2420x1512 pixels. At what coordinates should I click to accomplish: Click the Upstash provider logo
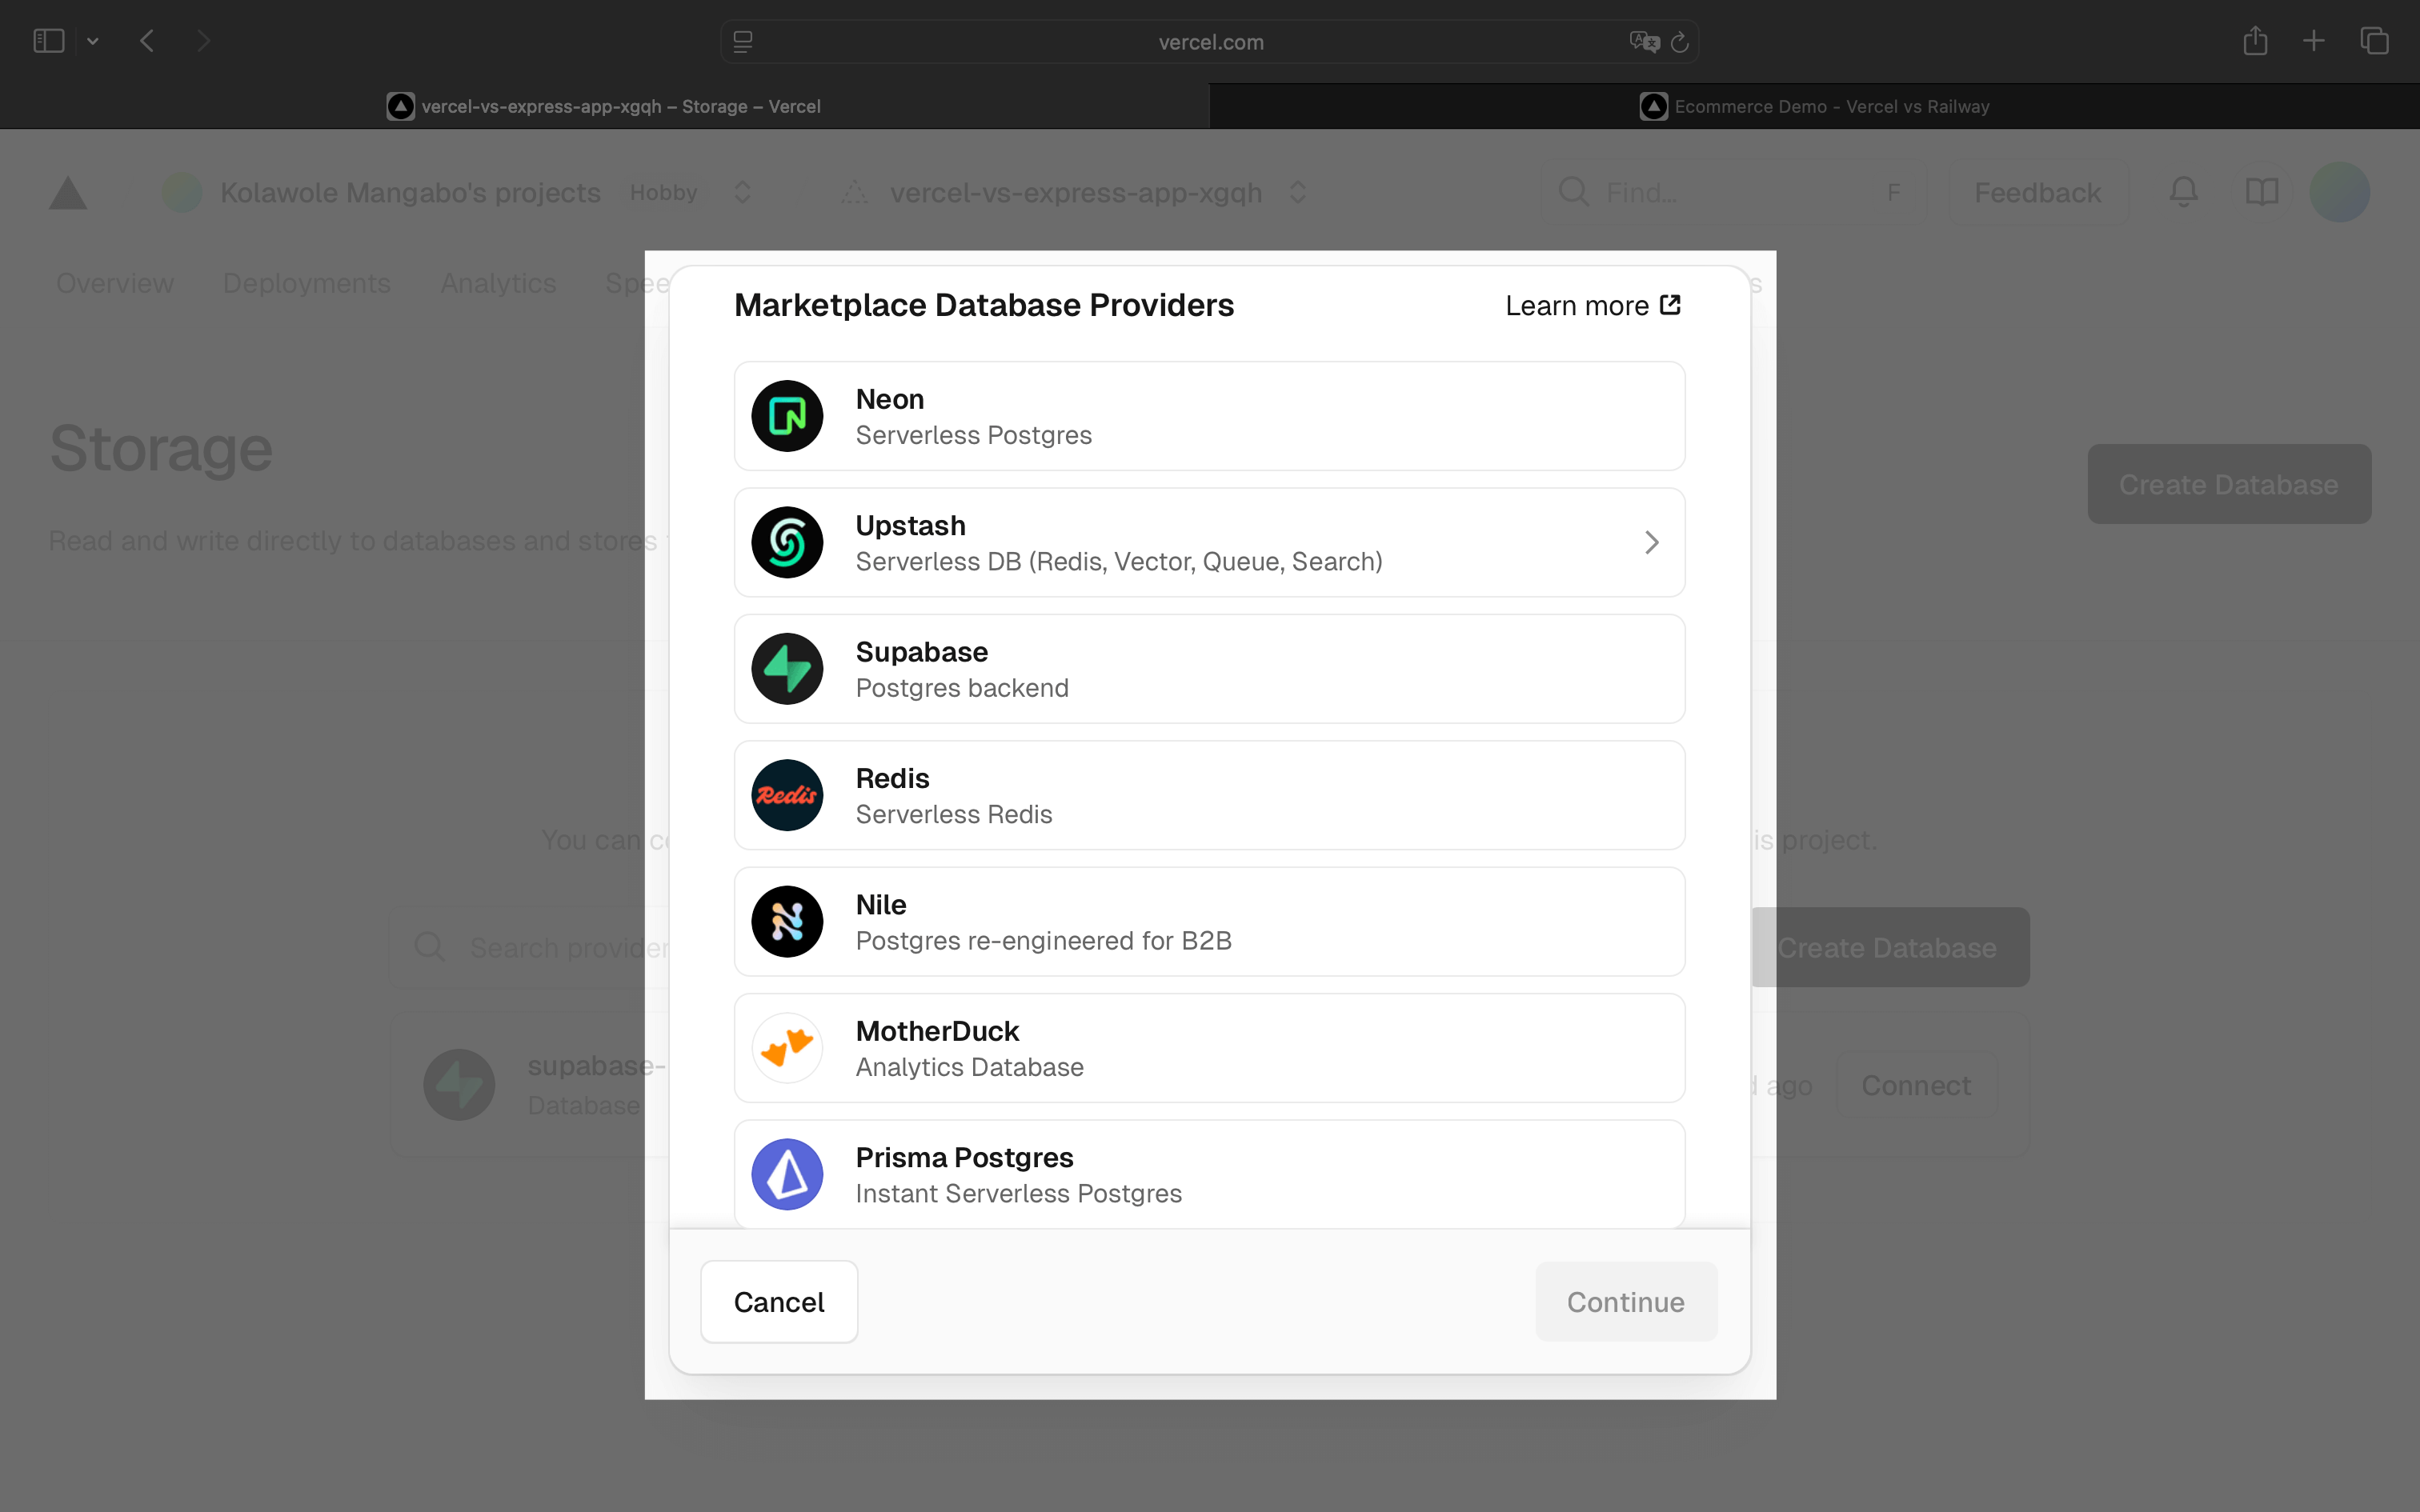[787, 542]
